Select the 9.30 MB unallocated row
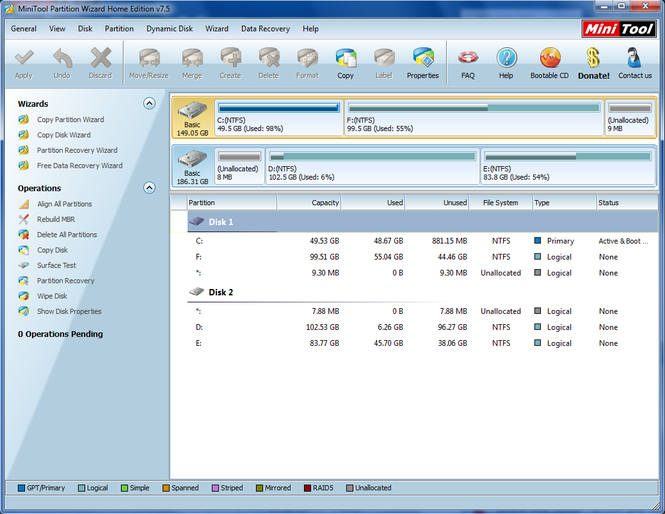The width and height of the screenshot is (665, 514). [x=423, y=273]
